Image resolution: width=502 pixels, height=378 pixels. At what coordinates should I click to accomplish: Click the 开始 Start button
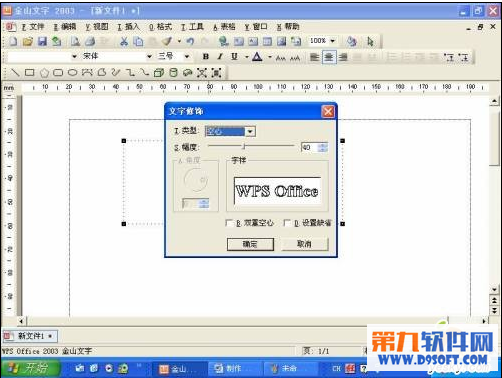[30, 368]
